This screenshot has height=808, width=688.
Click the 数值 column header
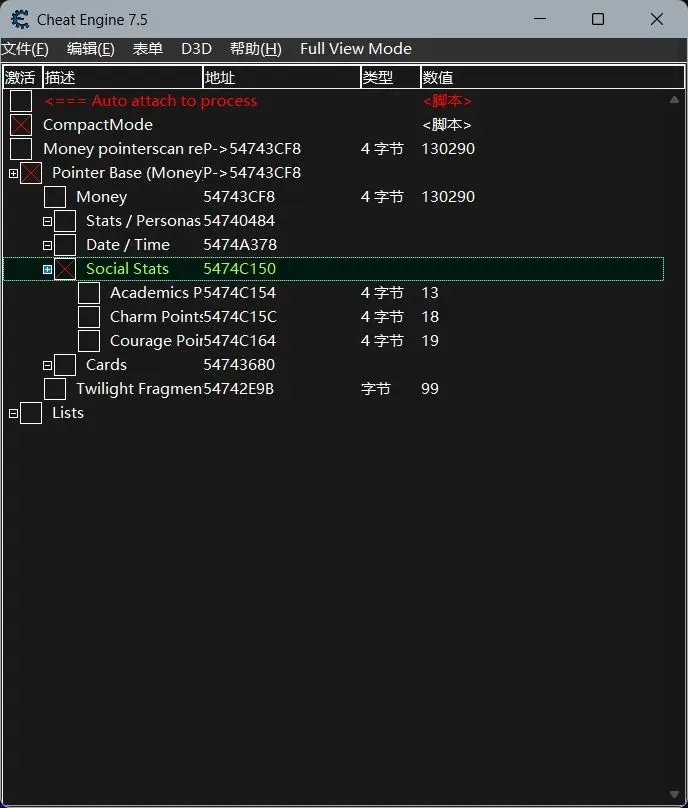[552, 77]
